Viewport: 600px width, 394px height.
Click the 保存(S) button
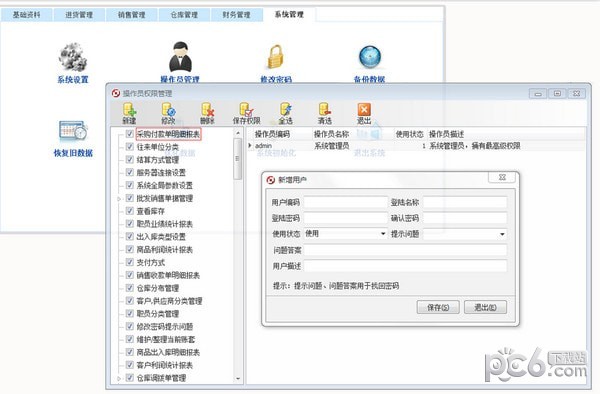[438, 307]
